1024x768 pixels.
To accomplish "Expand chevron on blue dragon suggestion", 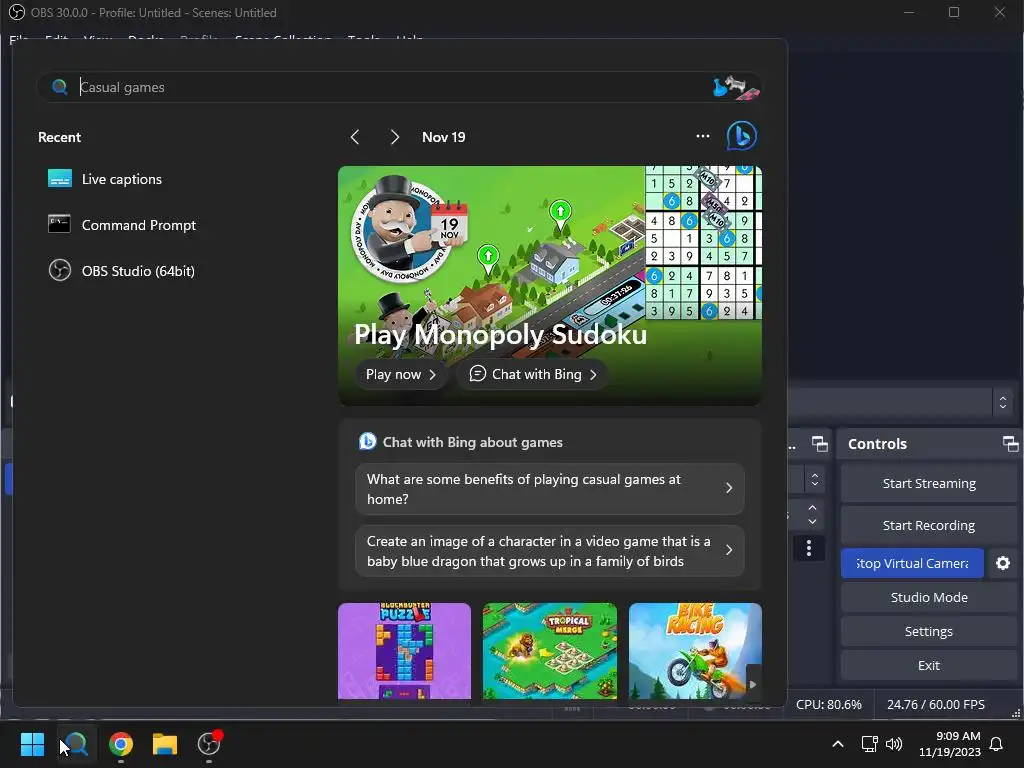I will pos(729,550).
